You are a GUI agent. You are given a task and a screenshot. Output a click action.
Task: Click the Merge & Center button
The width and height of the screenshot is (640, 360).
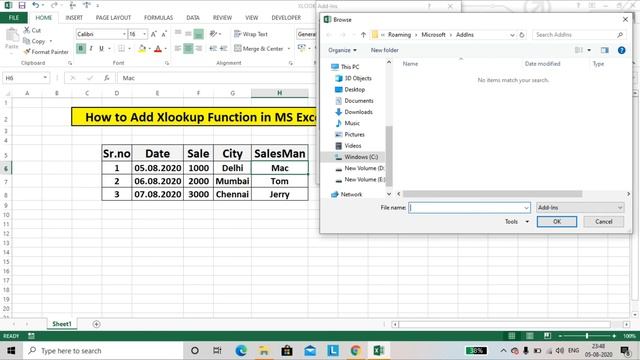coord(259,49)
